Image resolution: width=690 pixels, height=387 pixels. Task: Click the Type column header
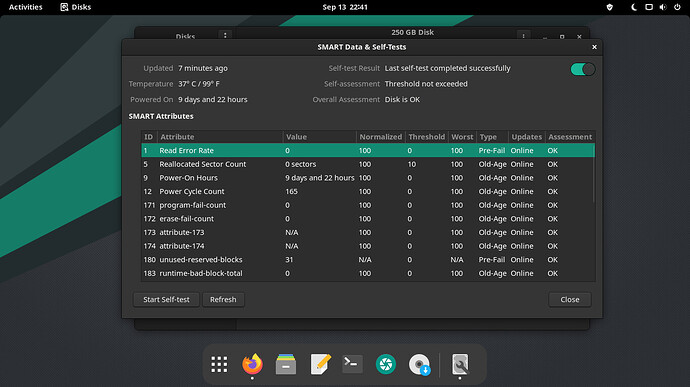492,137
